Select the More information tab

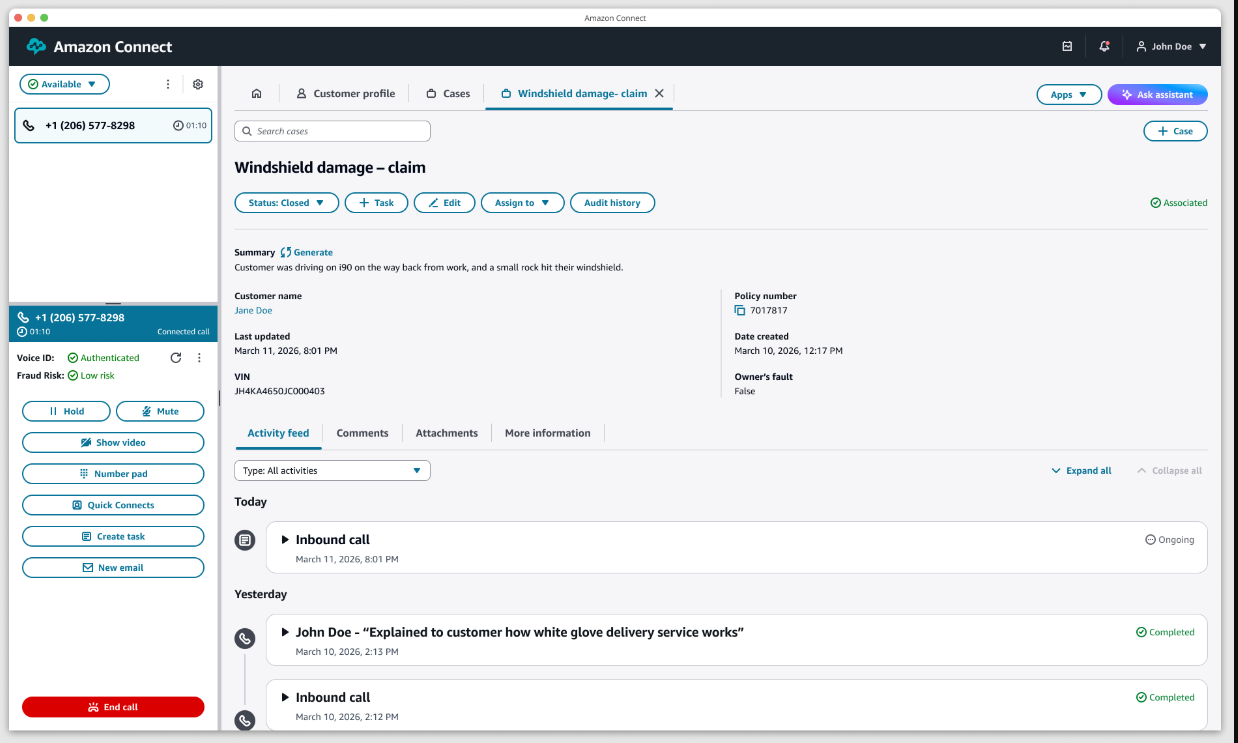[x=548, y=433]
